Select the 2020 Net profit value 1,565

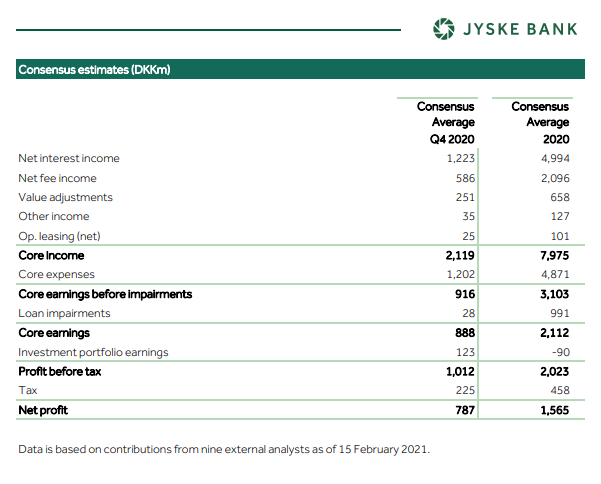point(551,410)
